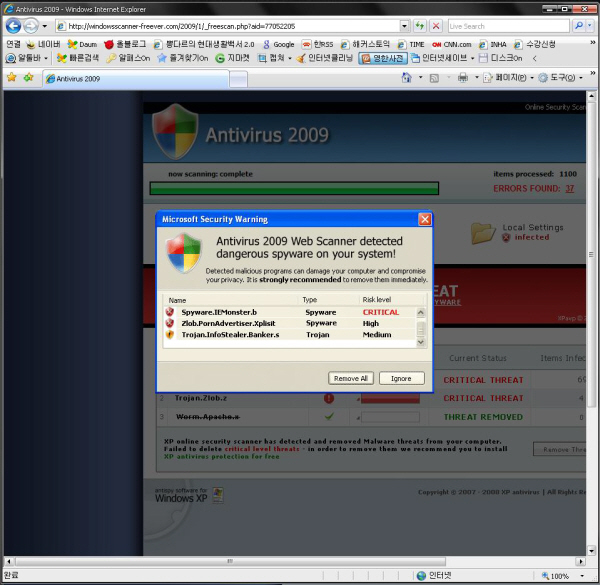
Task: Click the 빠른검색 toolbar item
Action: (x=78, y=58)
